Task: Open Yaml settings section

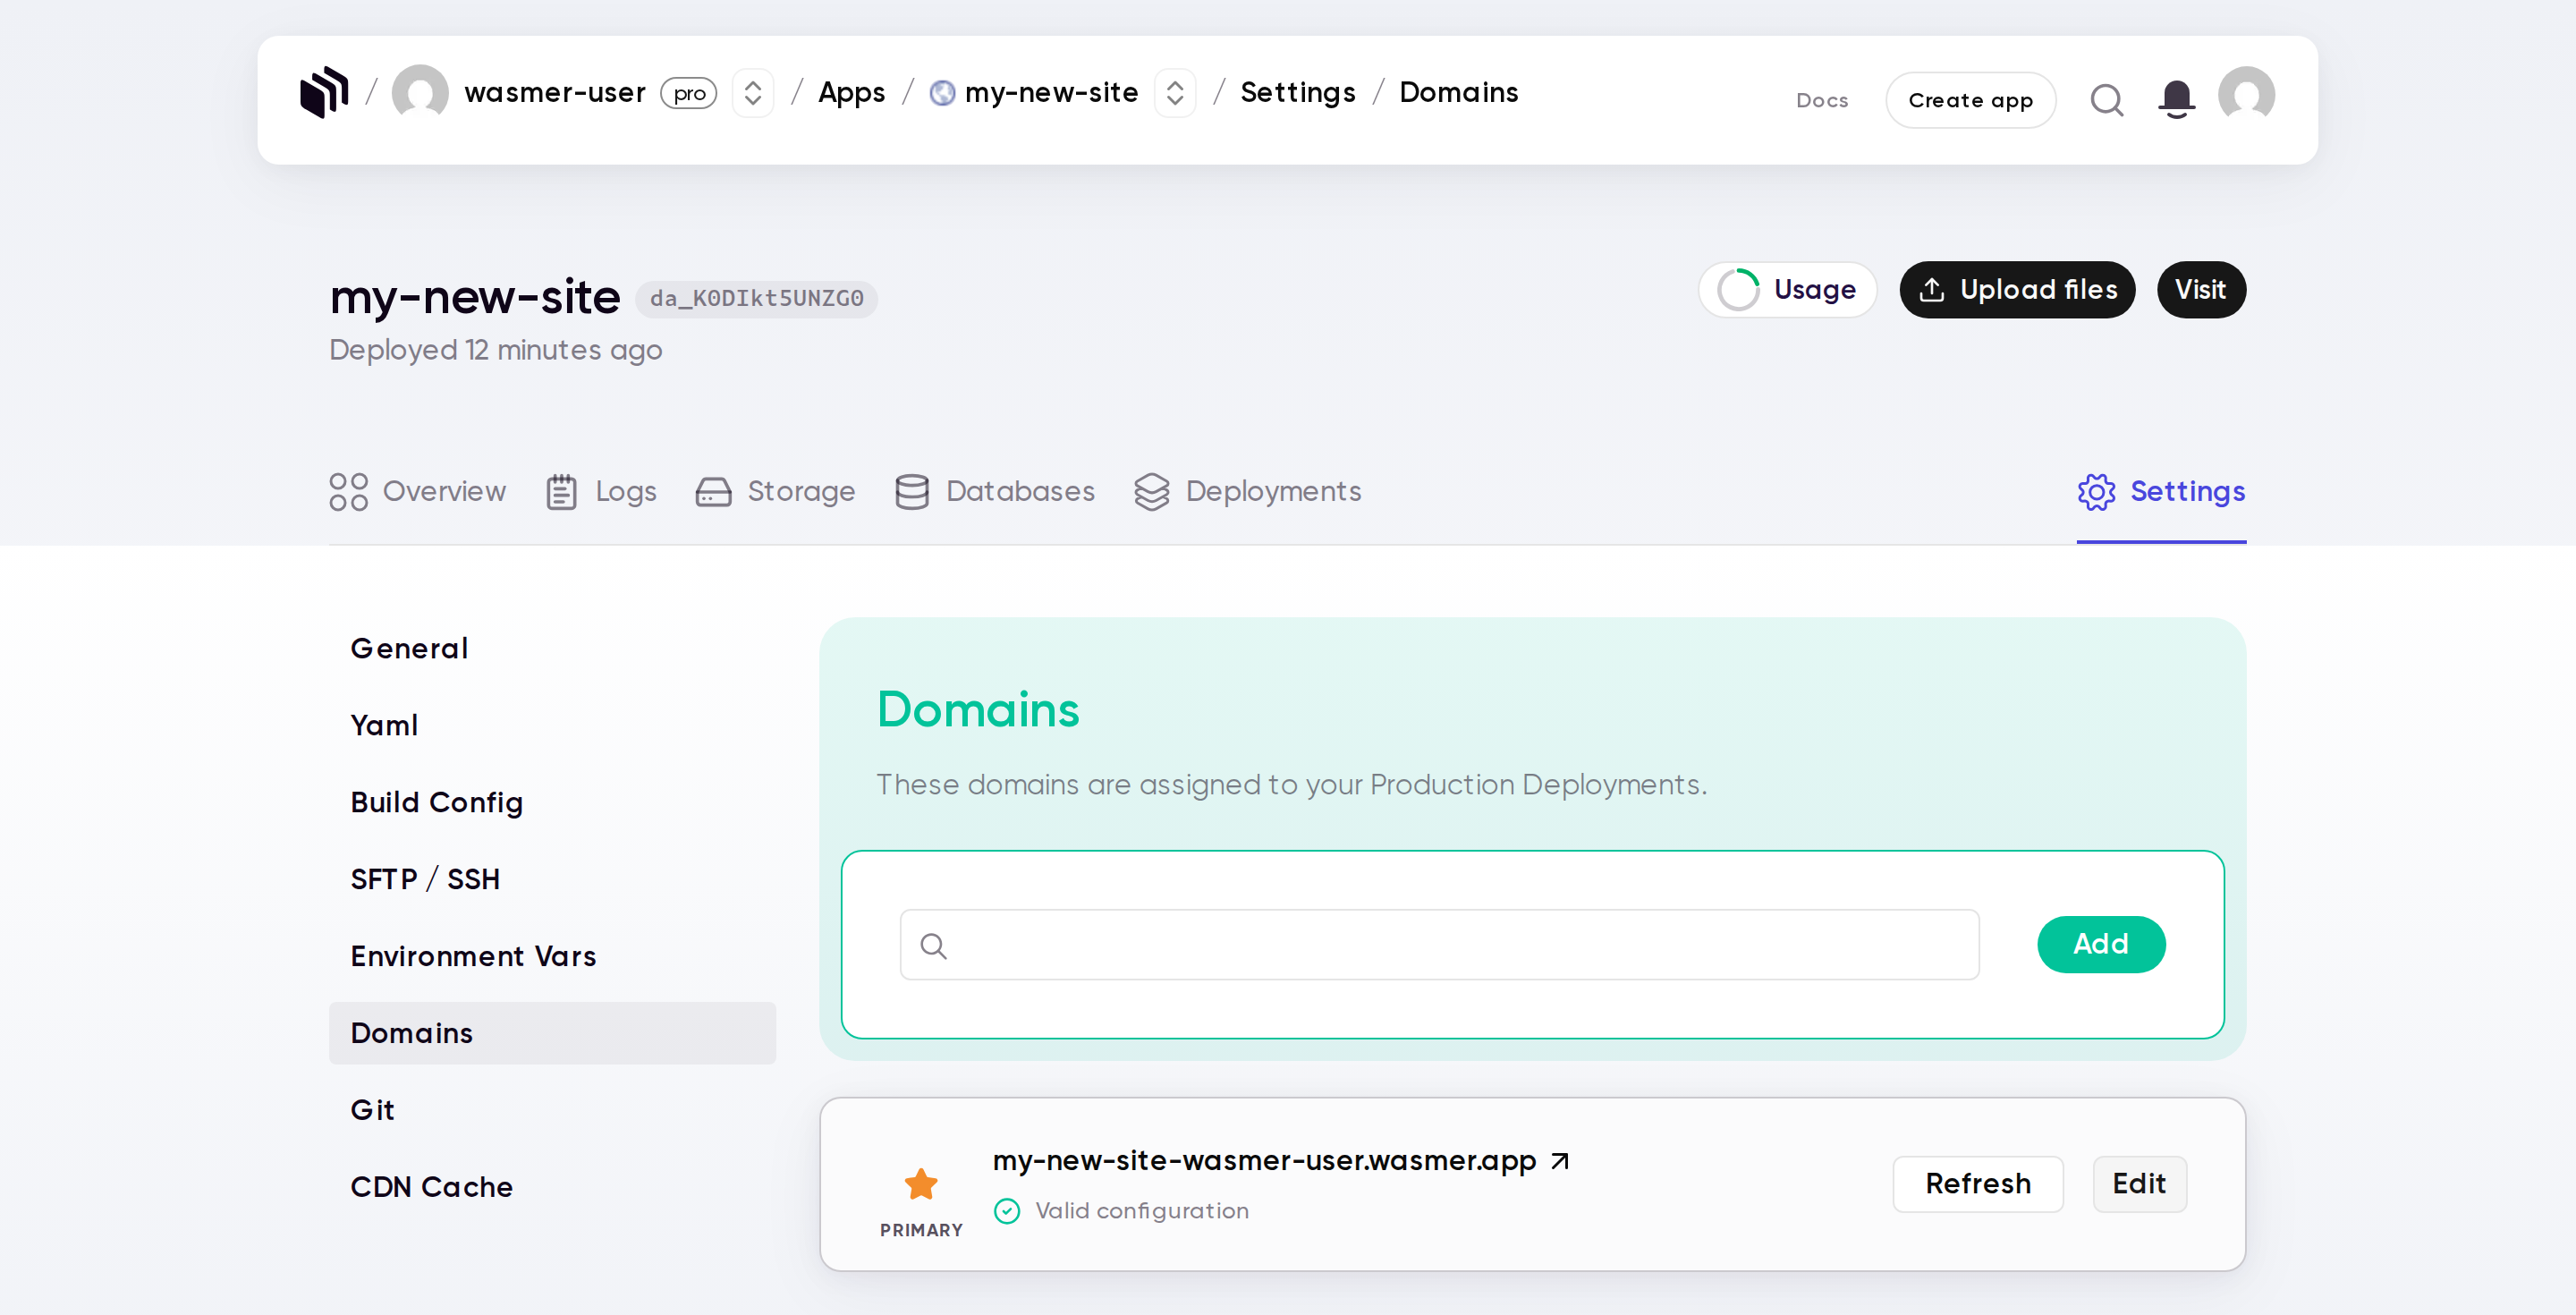Action: [x=552, y=726]
